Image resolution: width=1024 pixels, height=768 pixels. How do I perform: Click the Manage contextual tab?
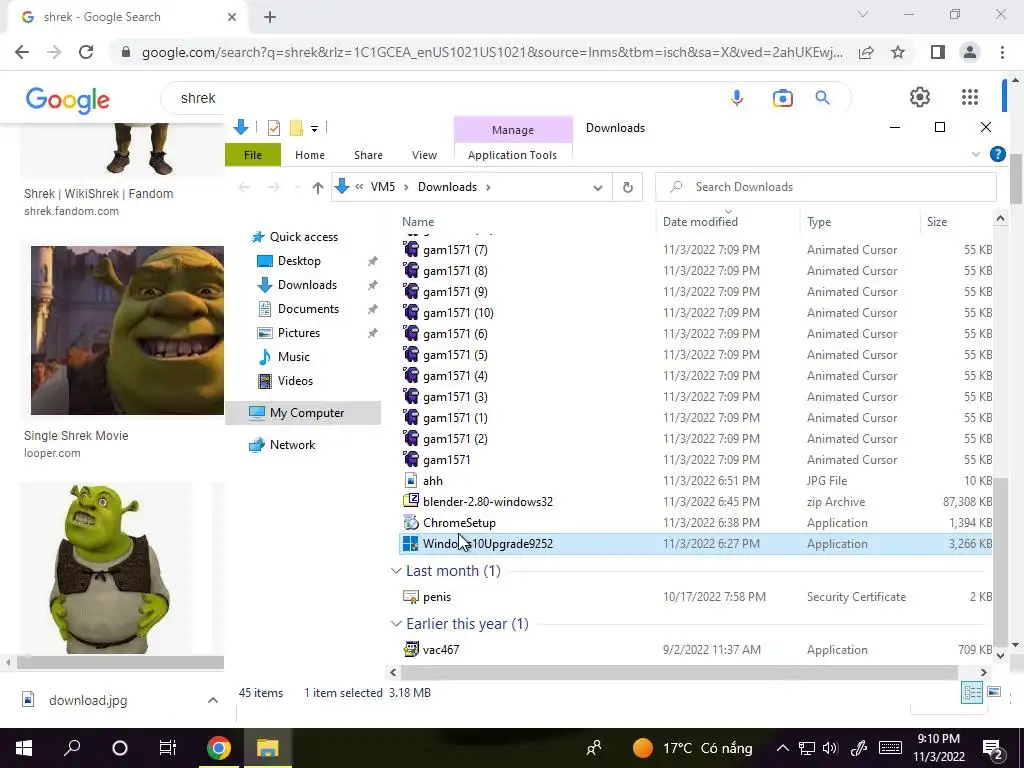coord(513,130)
